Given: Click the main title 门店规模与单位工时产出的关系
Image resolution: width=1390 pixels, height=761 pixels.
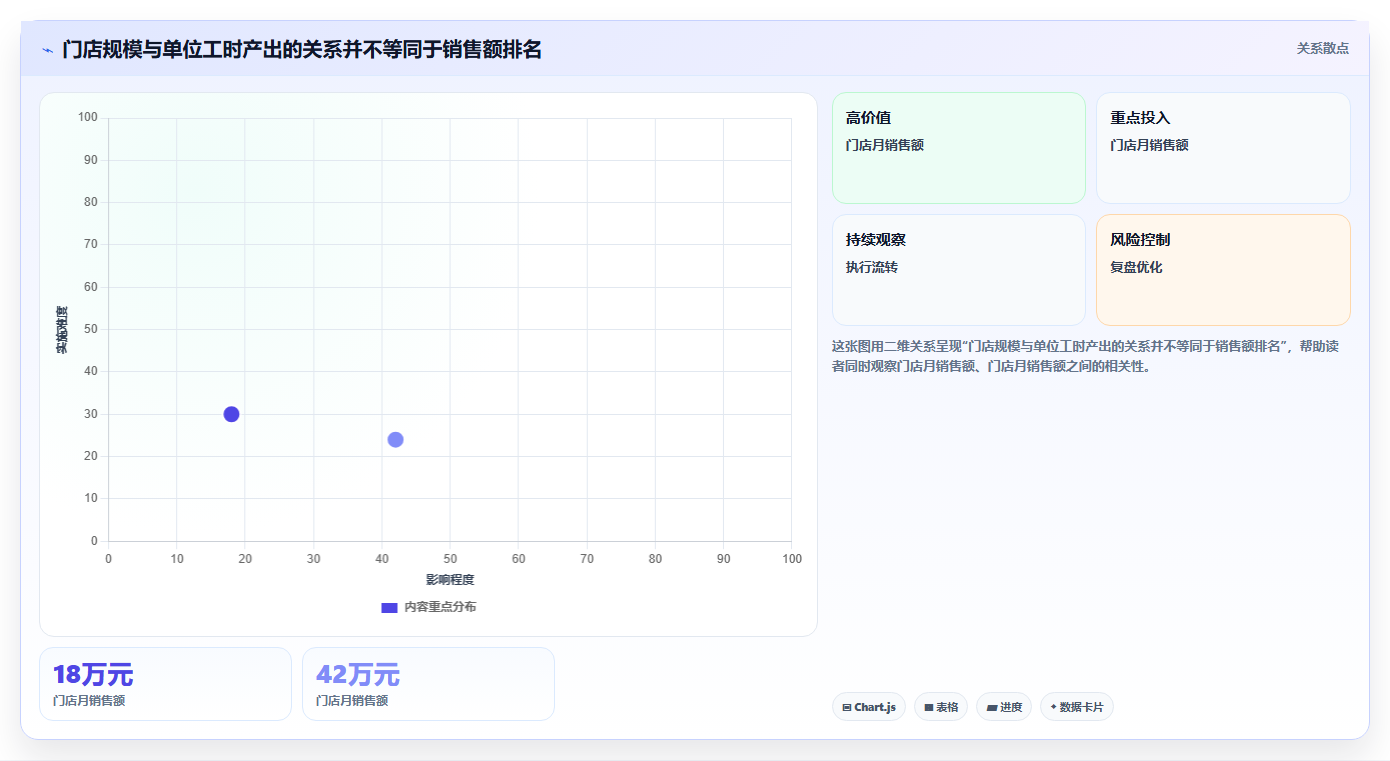Looking at the screenshot, I should 302,50.
